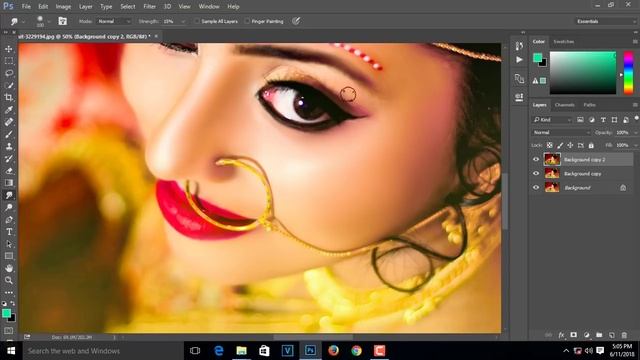Image resolution: width=640 pixels, height=360 pixels.
Task: Select the Pen tool
Action: pos(9,220)
